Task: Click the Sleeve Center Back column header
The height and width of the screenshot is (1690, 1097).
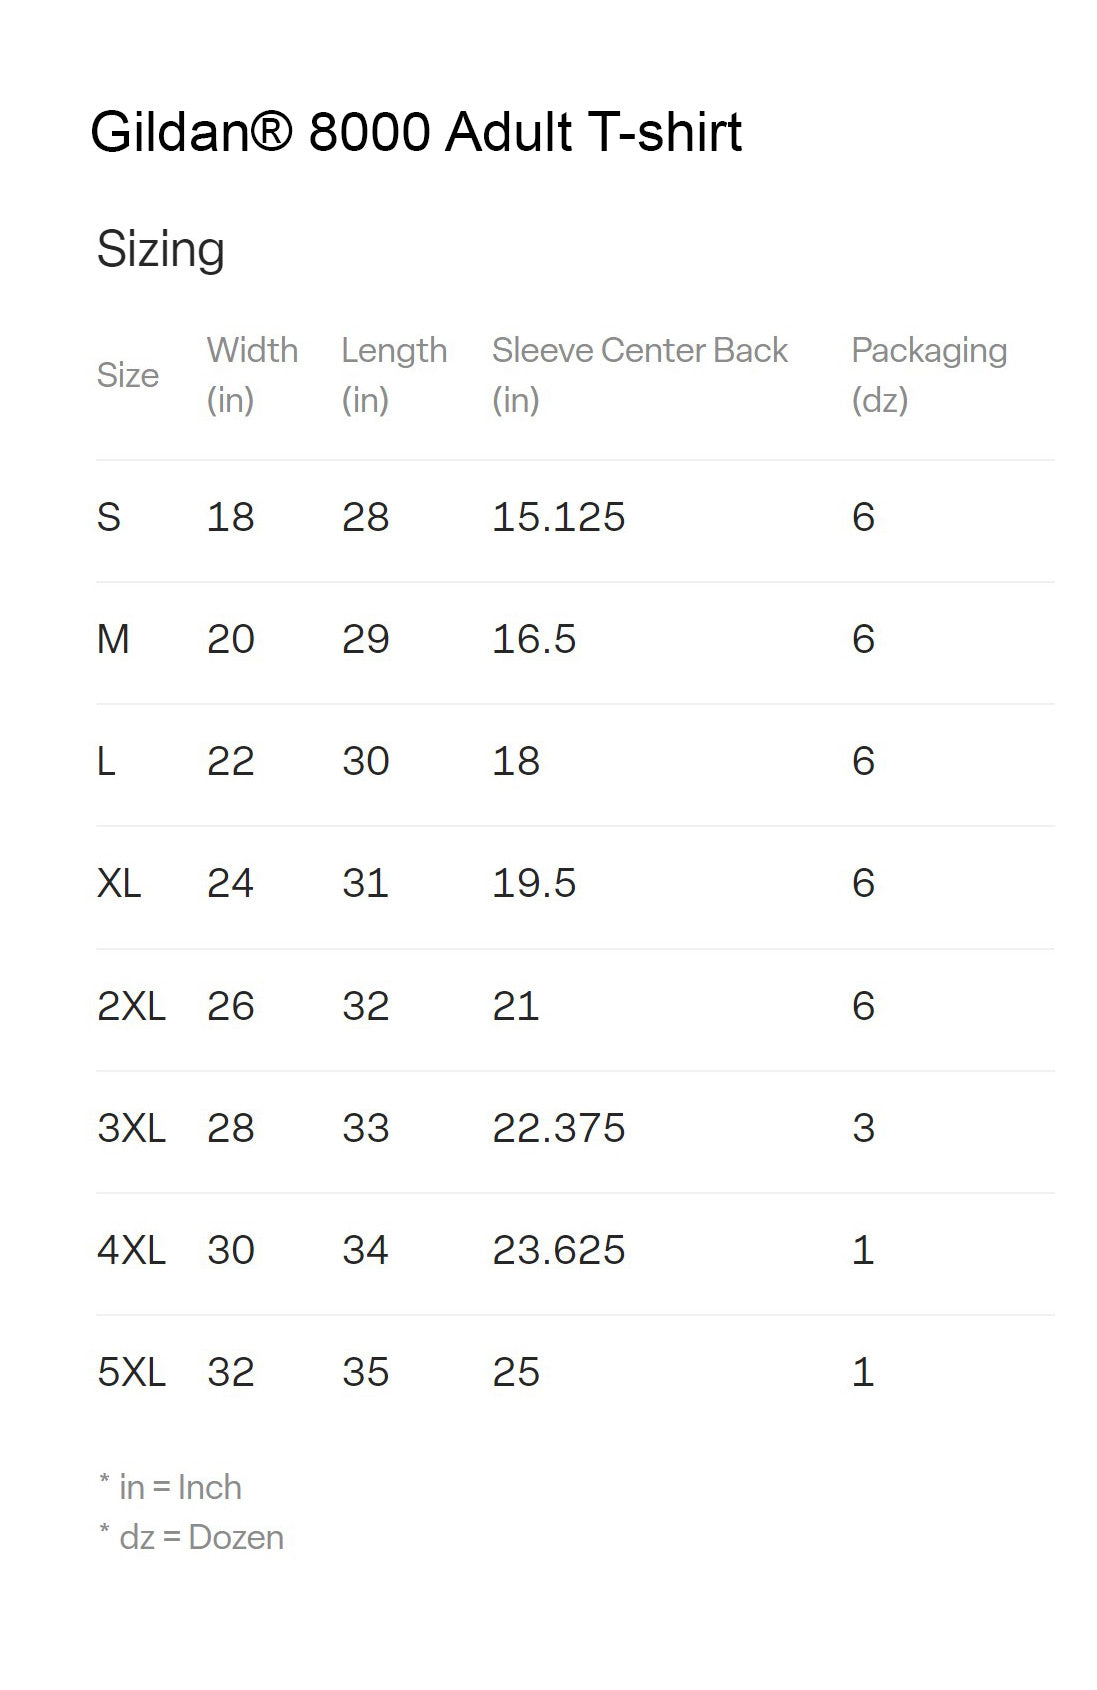Action: tap(639, 374)
